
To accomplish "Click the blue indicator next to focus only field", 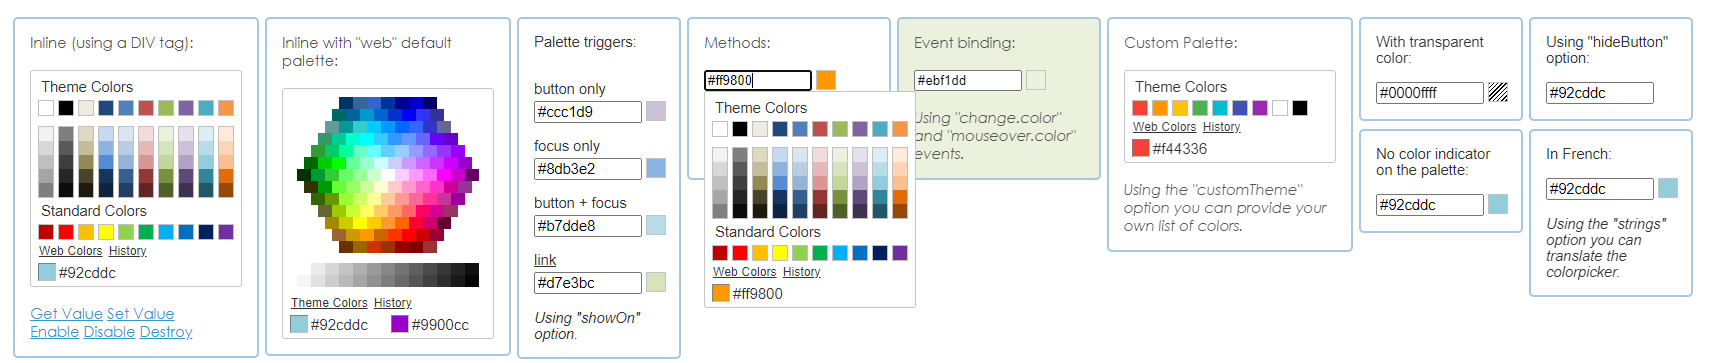I will 655,168.
